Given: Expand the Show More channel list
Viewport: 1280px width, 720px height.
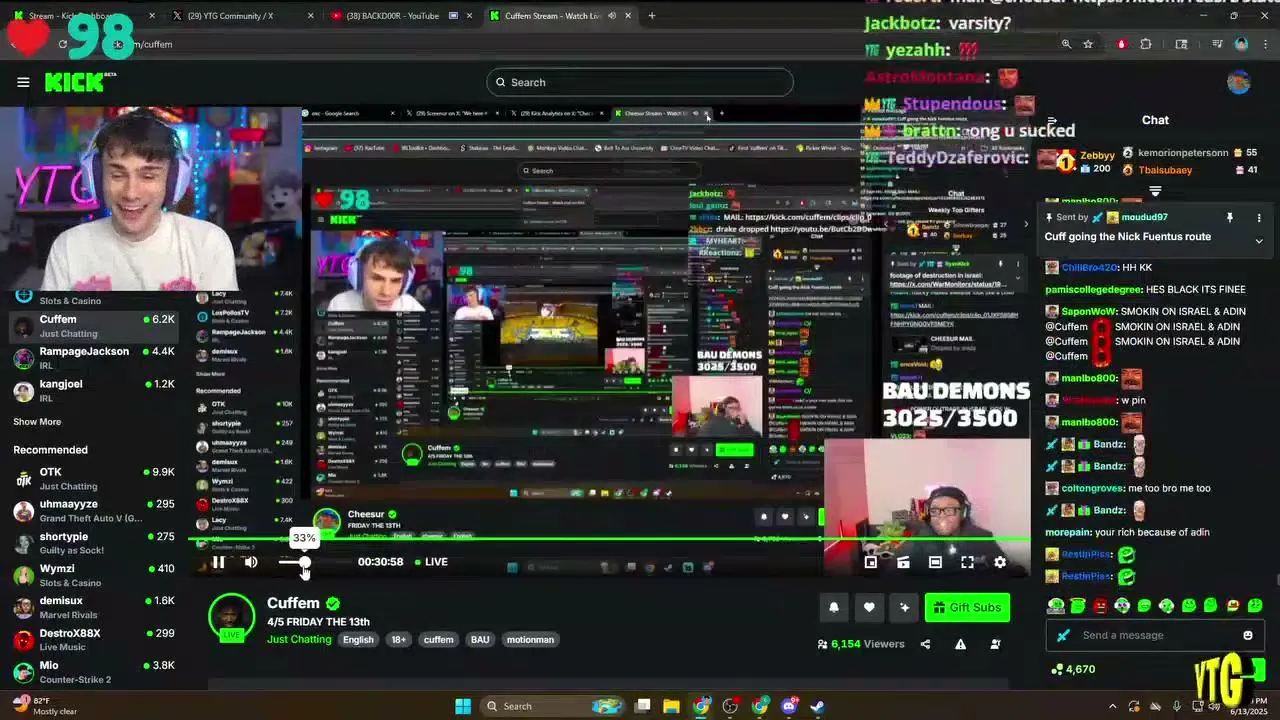Looking at the screenshot, I should coord(37,422).
